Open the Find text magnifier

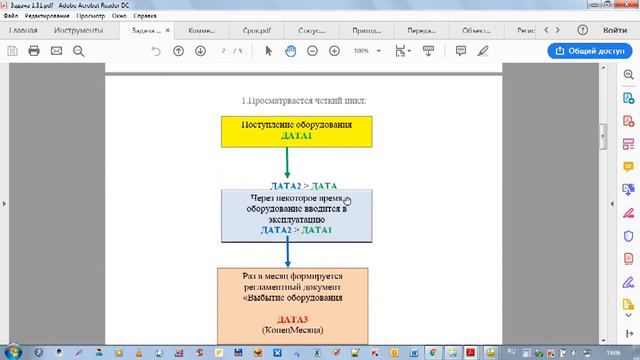click(78, 51)
